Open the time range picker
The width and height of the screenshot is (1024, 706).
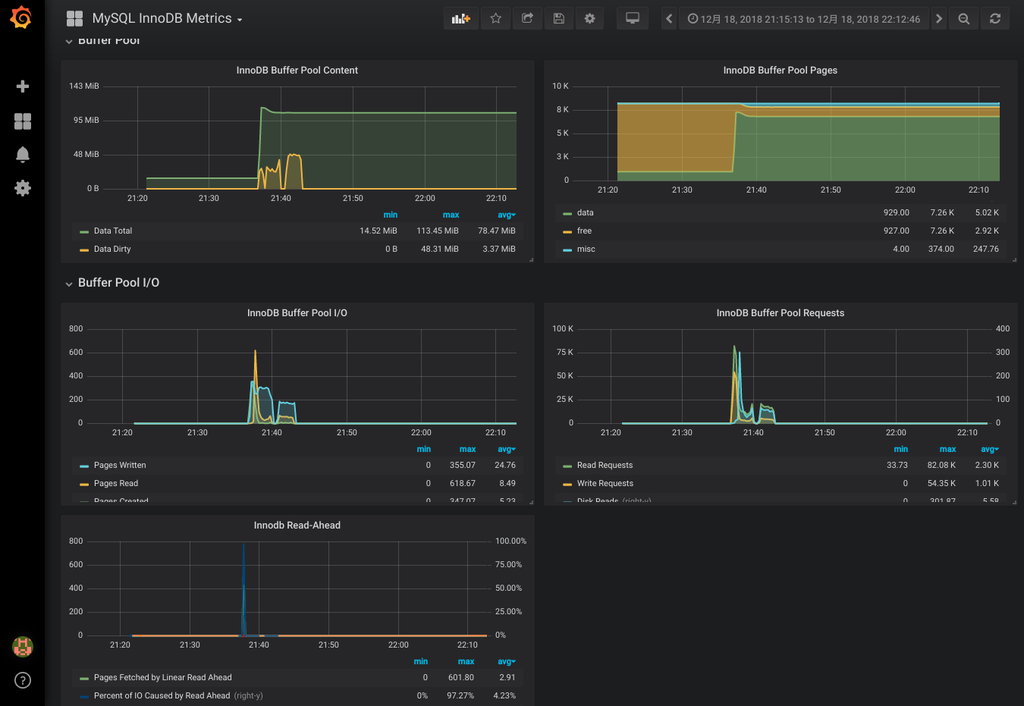[804, 18]
